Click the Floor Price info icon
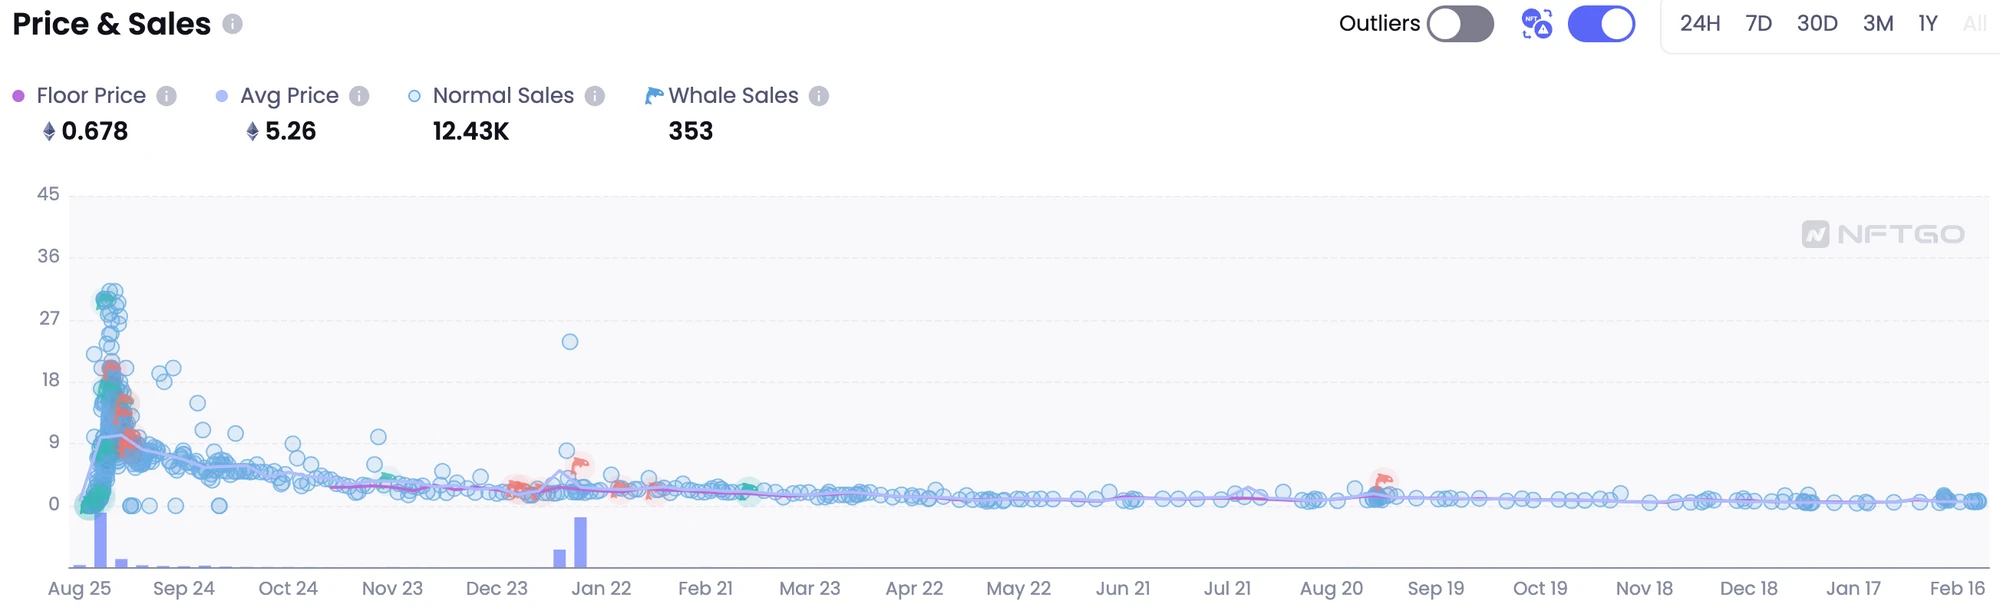This screenshot has height=611, width=2000. [x=167, y=96]
